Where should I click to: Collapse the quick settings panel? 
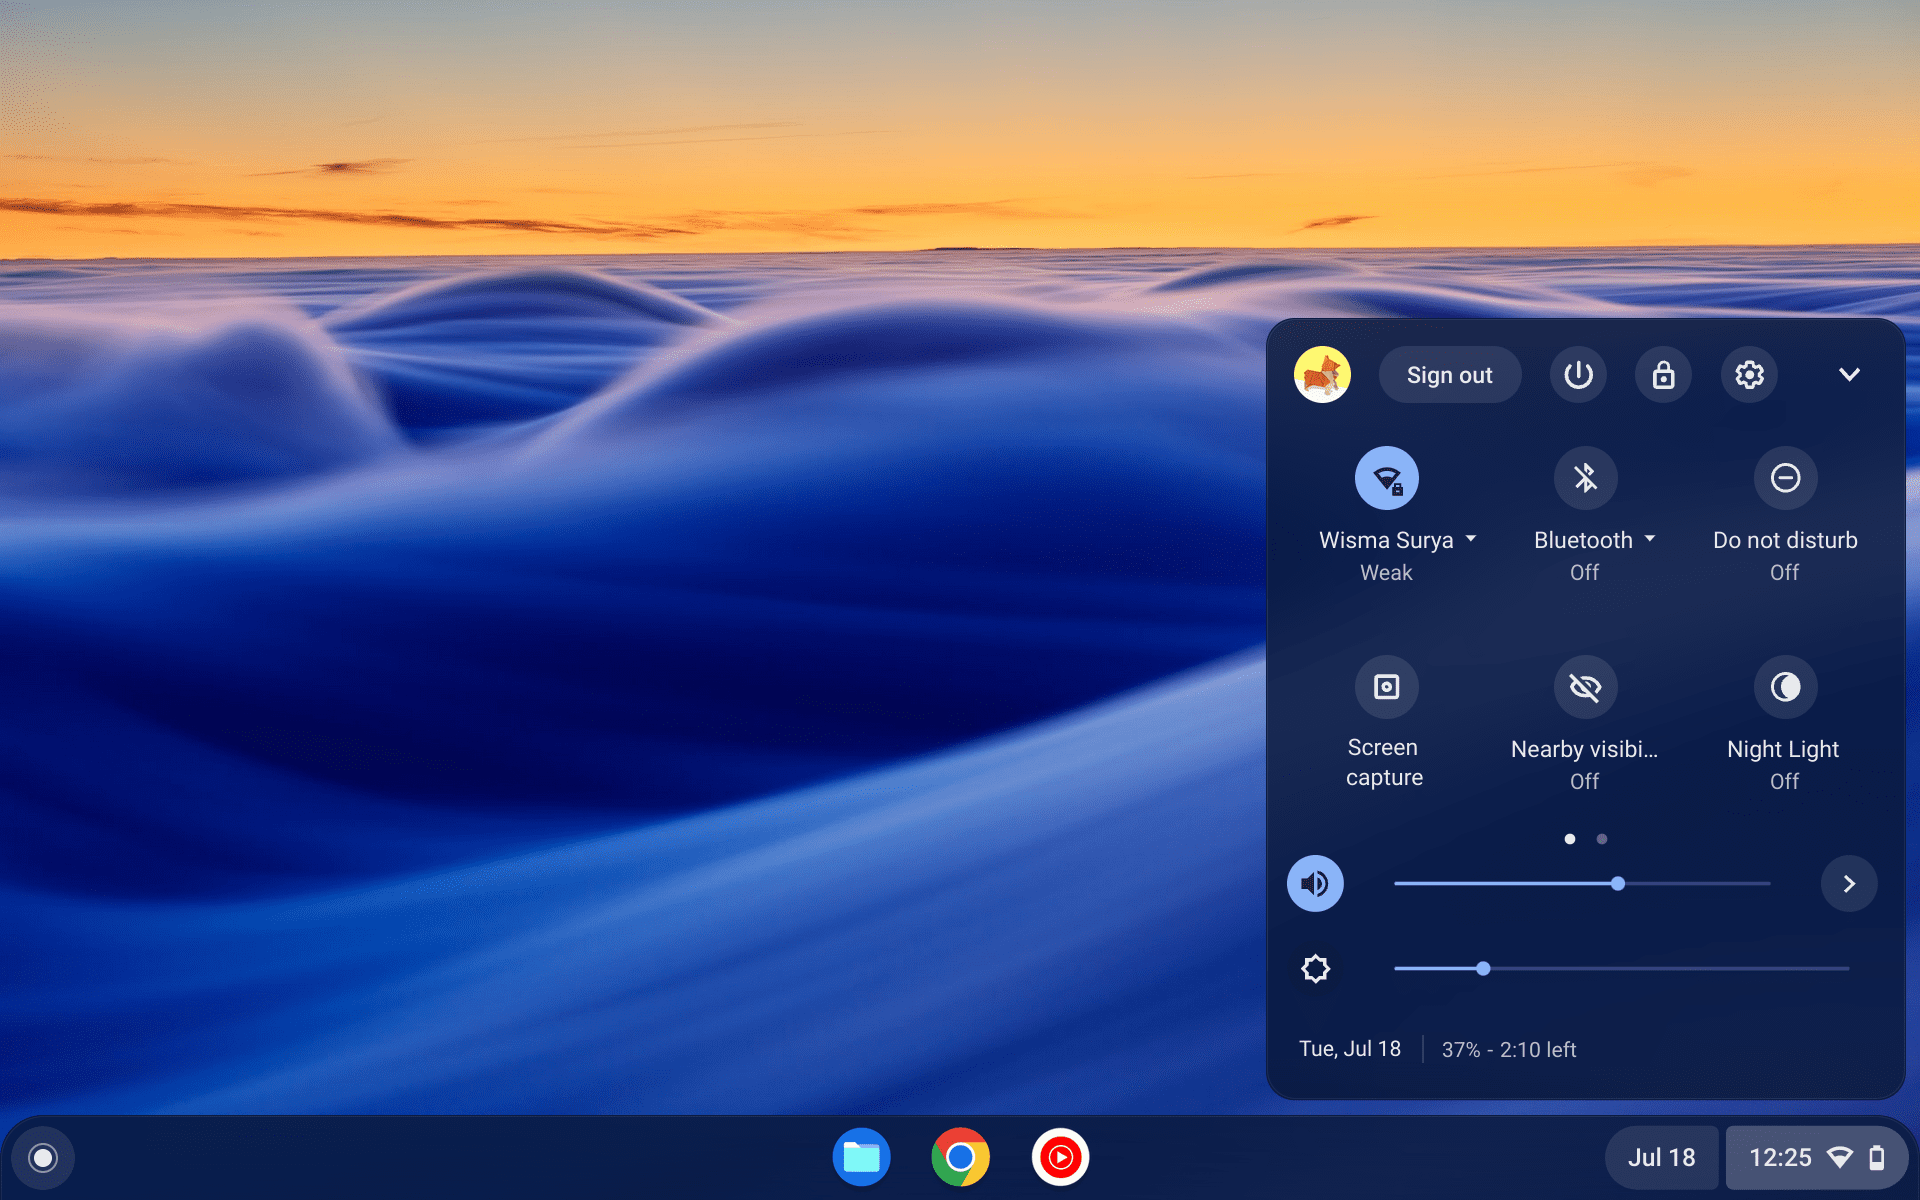(x=1849, y=374)
